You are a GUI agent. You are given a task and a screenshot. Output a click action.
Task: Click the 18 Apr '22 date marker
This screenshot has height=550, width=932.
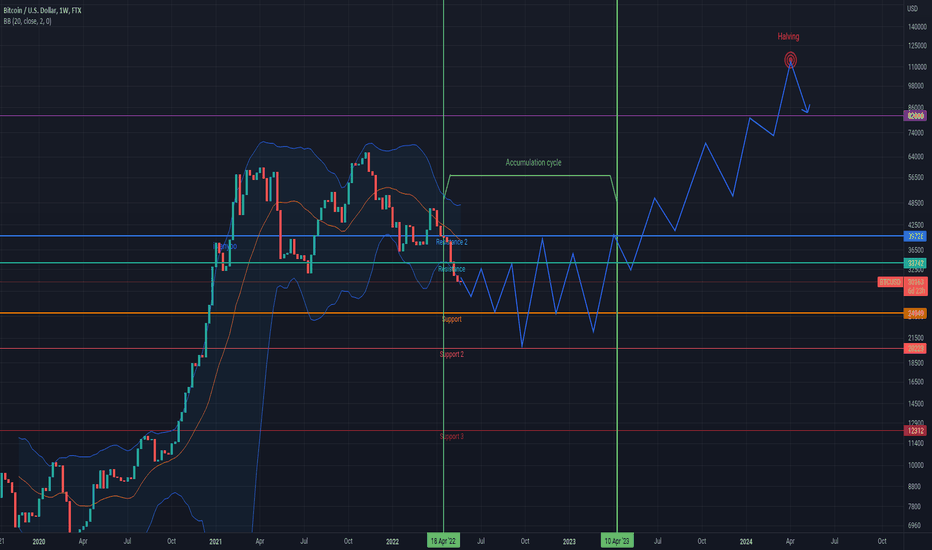pos(443,541)
